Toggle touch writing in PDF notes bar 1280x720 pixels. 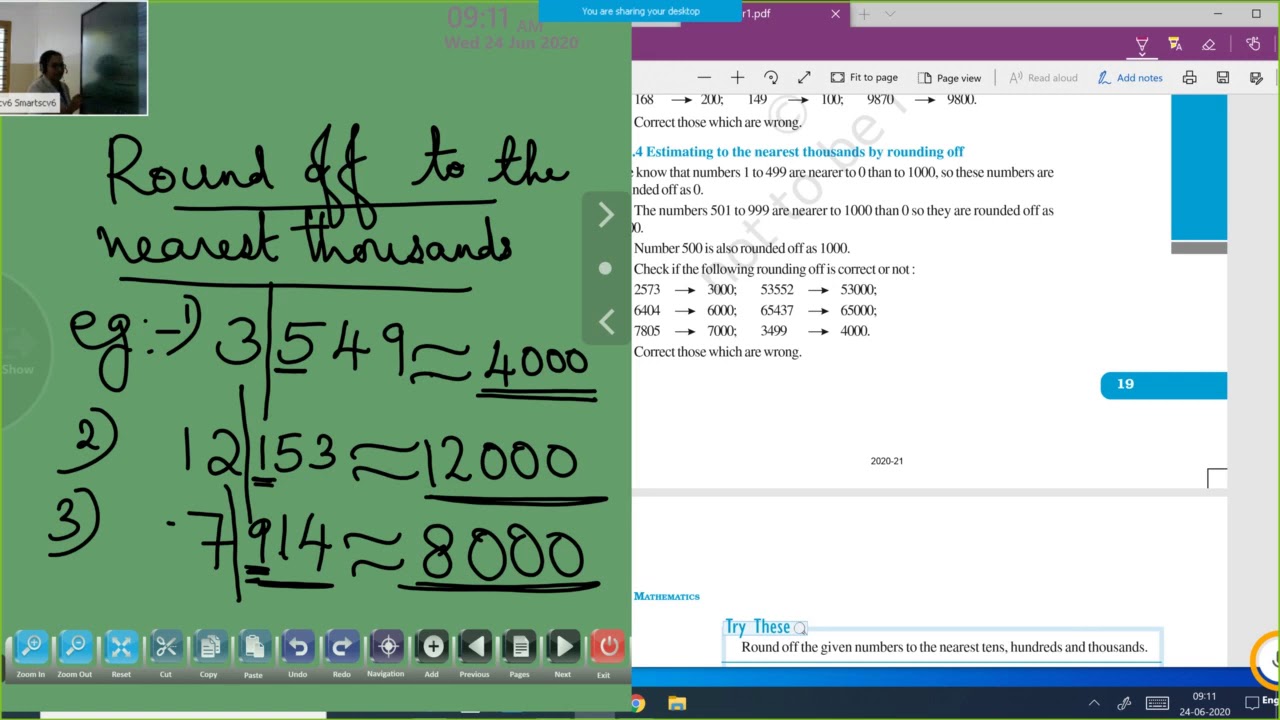(1253, 44)
